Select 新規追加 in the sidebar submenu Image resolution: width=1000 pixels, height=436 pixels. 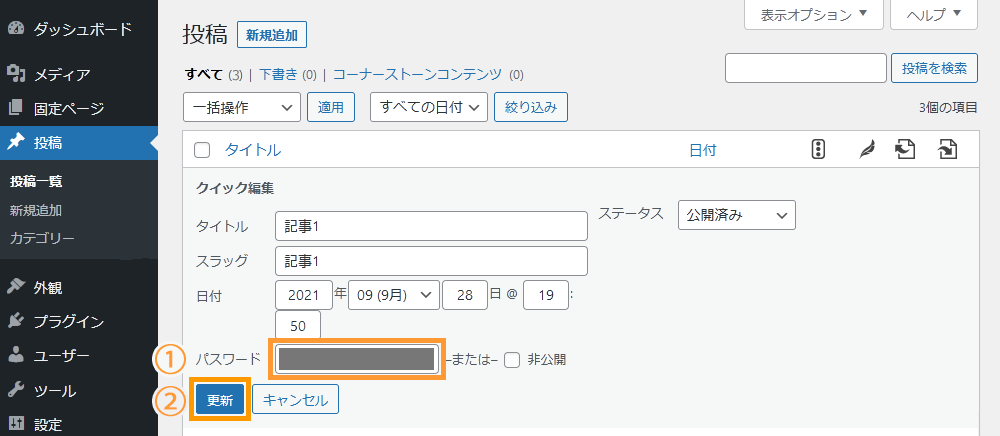click(x=36, y=210)
